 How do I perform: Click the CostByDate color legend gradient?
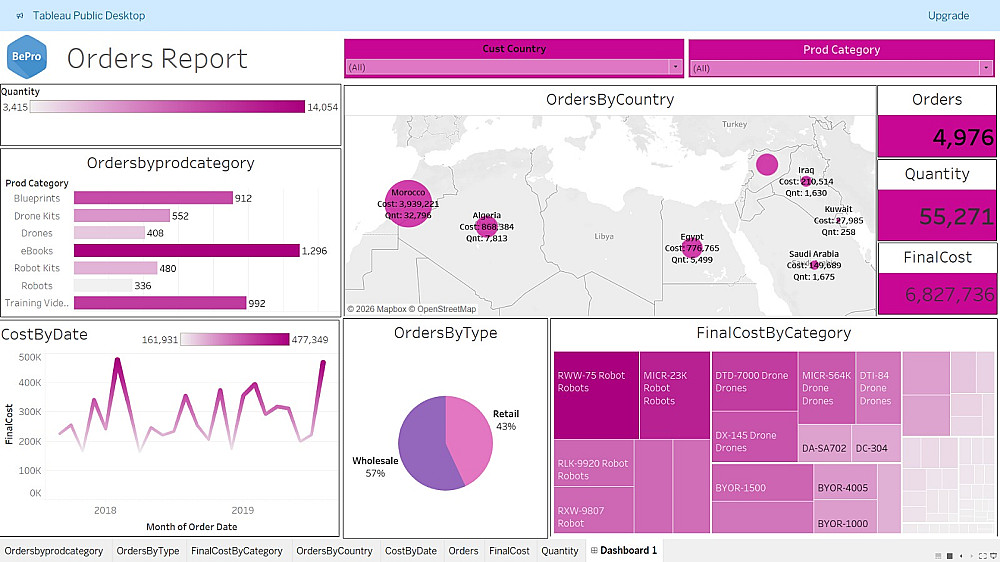pos(235,339)
